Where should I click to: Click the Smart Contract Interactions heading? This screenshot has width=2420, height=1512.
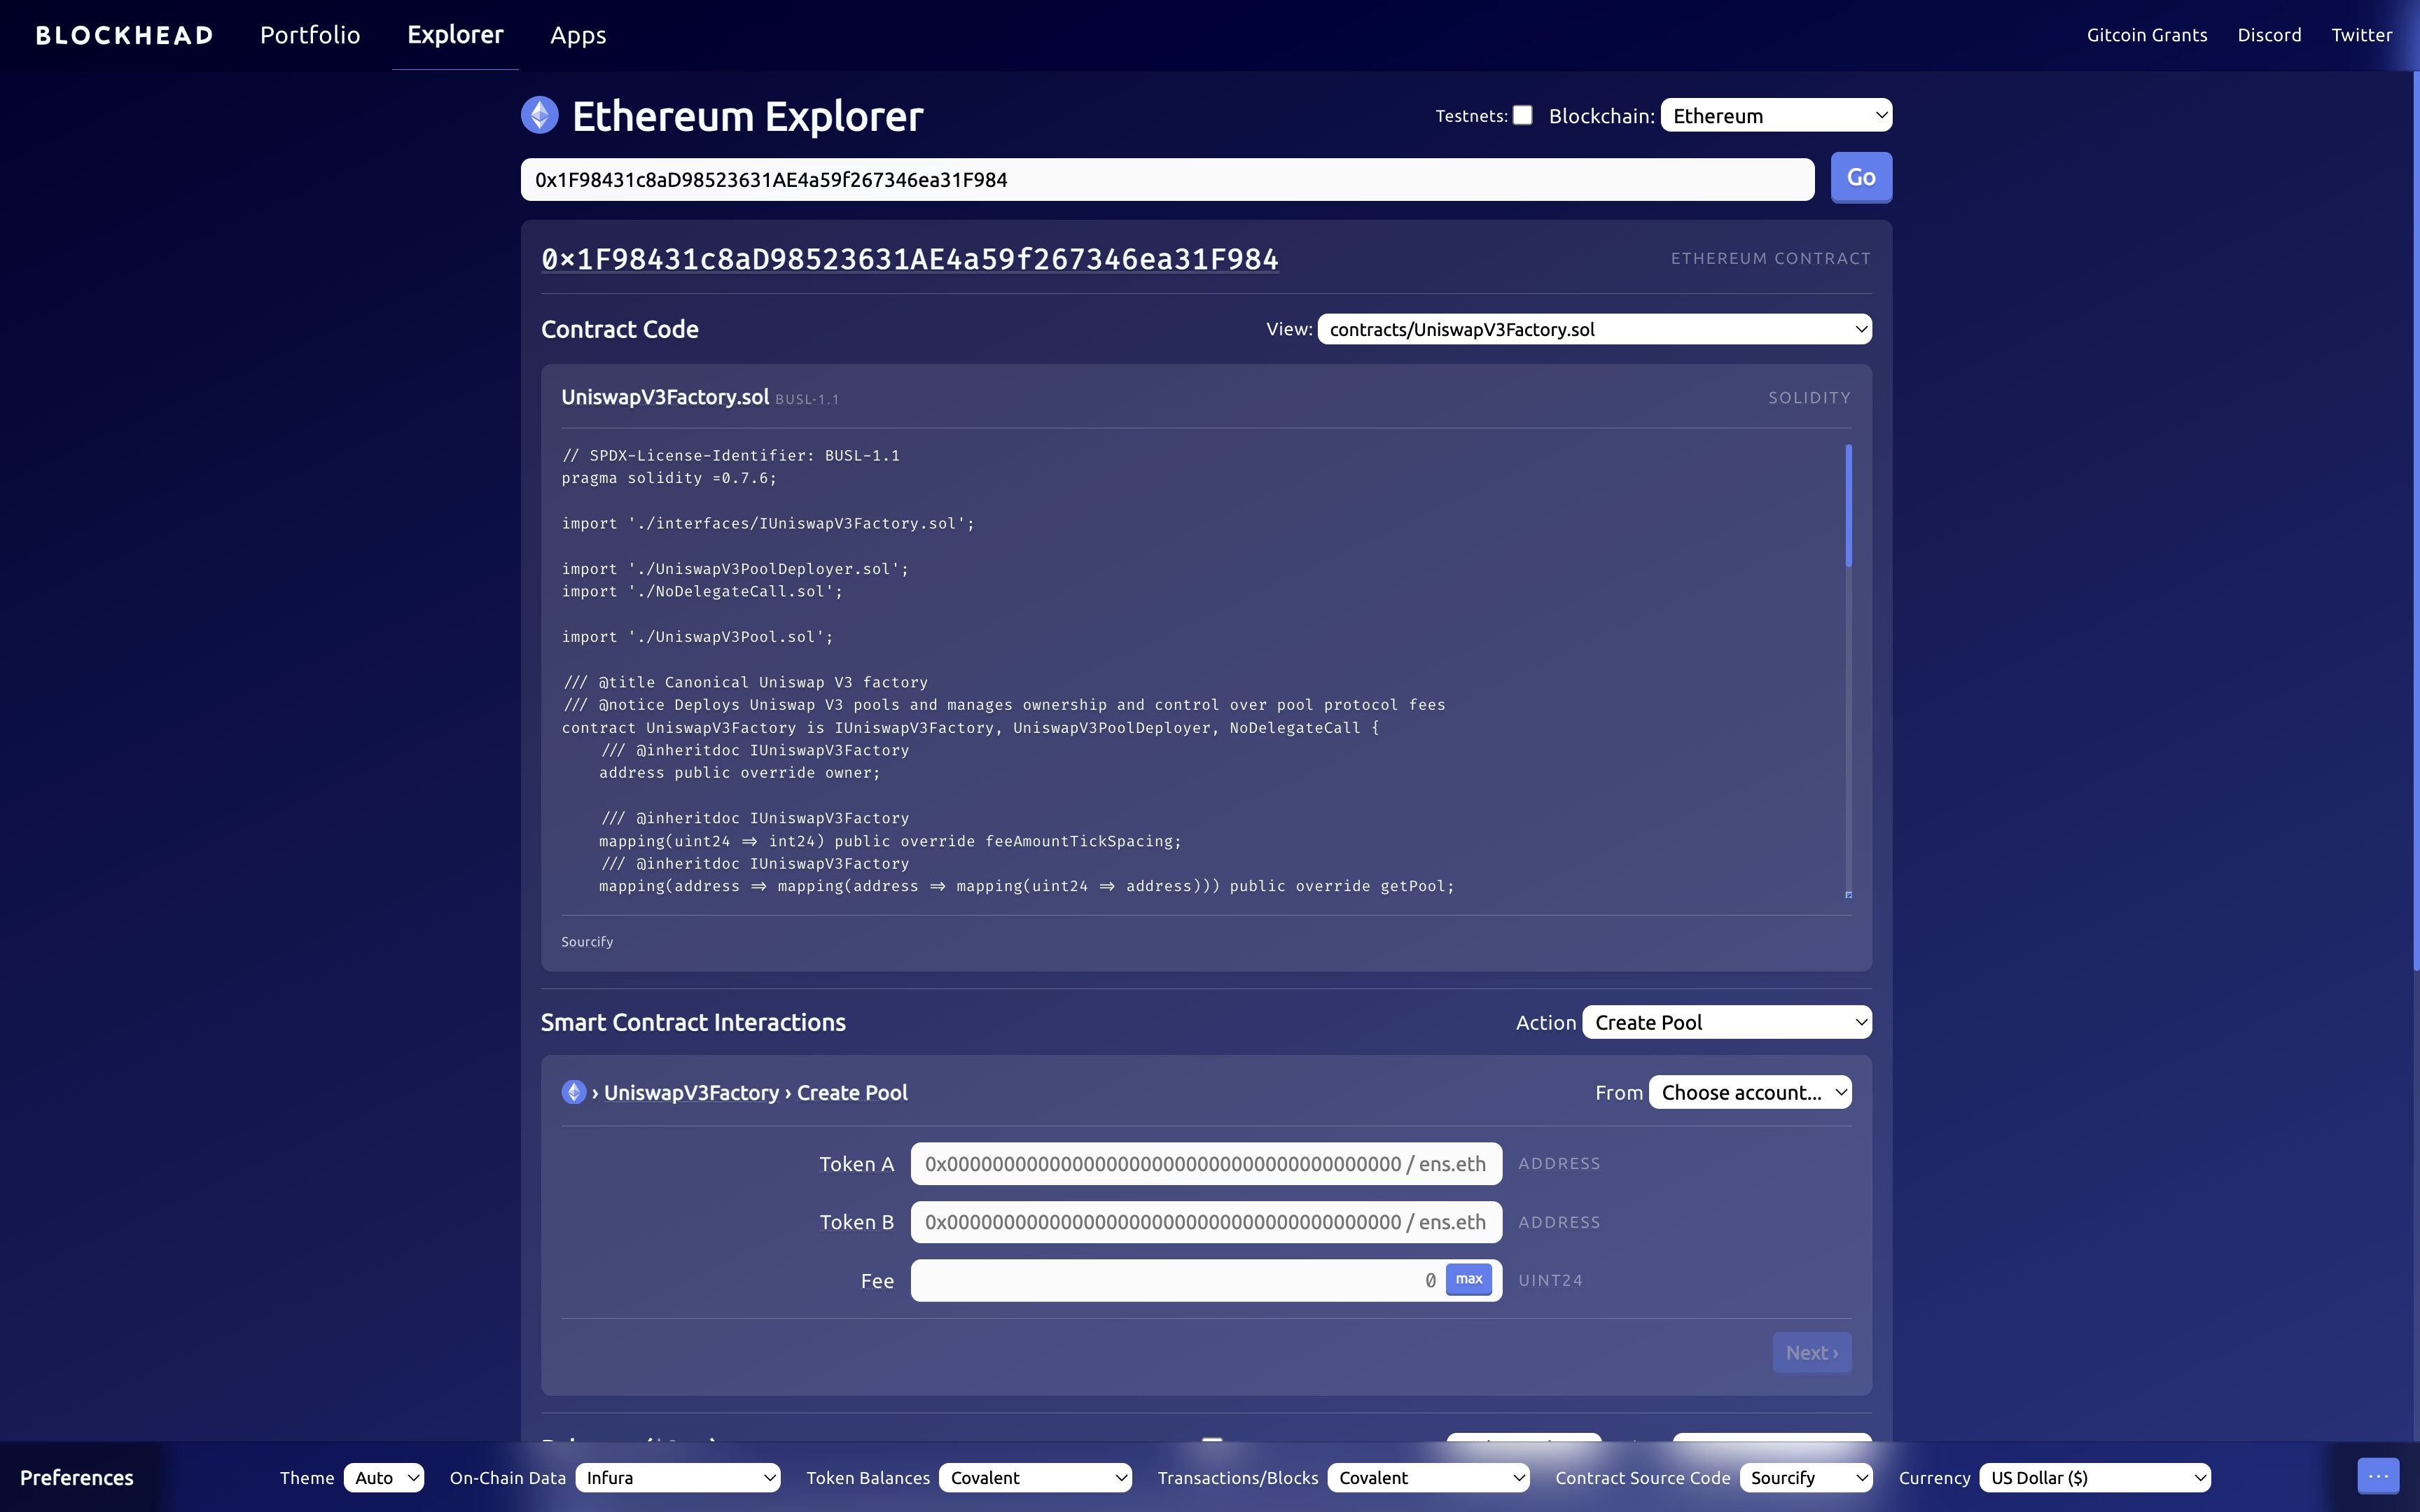click(693, 1022)
